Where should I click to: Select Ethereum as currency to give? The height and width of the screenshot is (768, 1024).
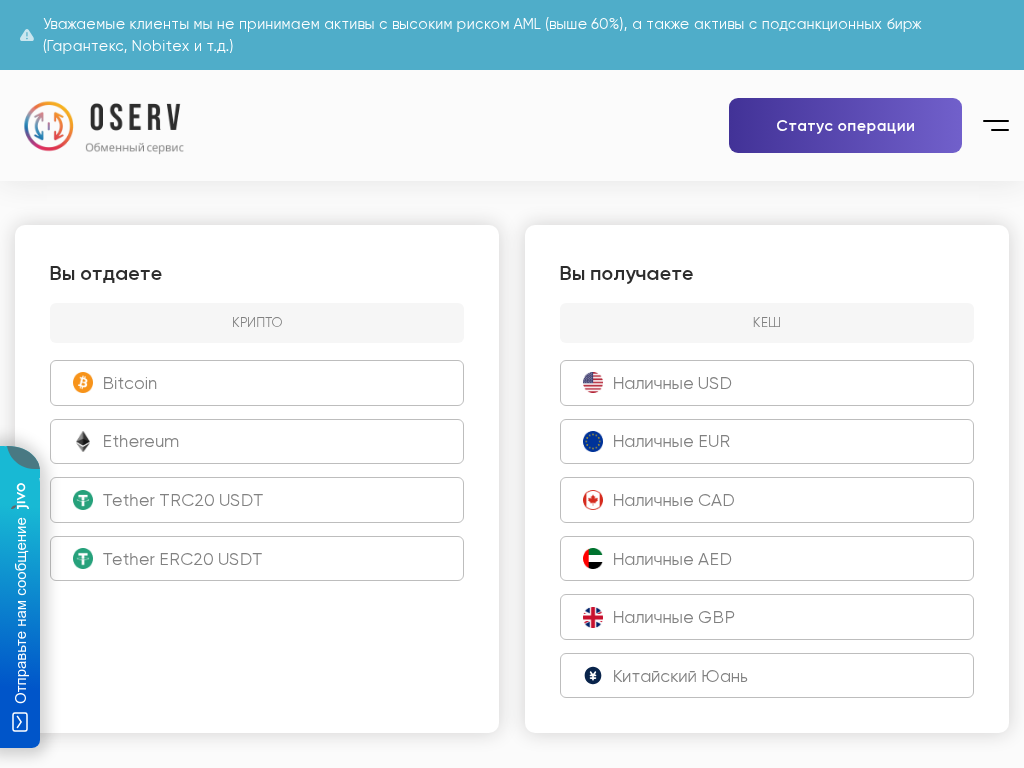[x=257, y=441]
